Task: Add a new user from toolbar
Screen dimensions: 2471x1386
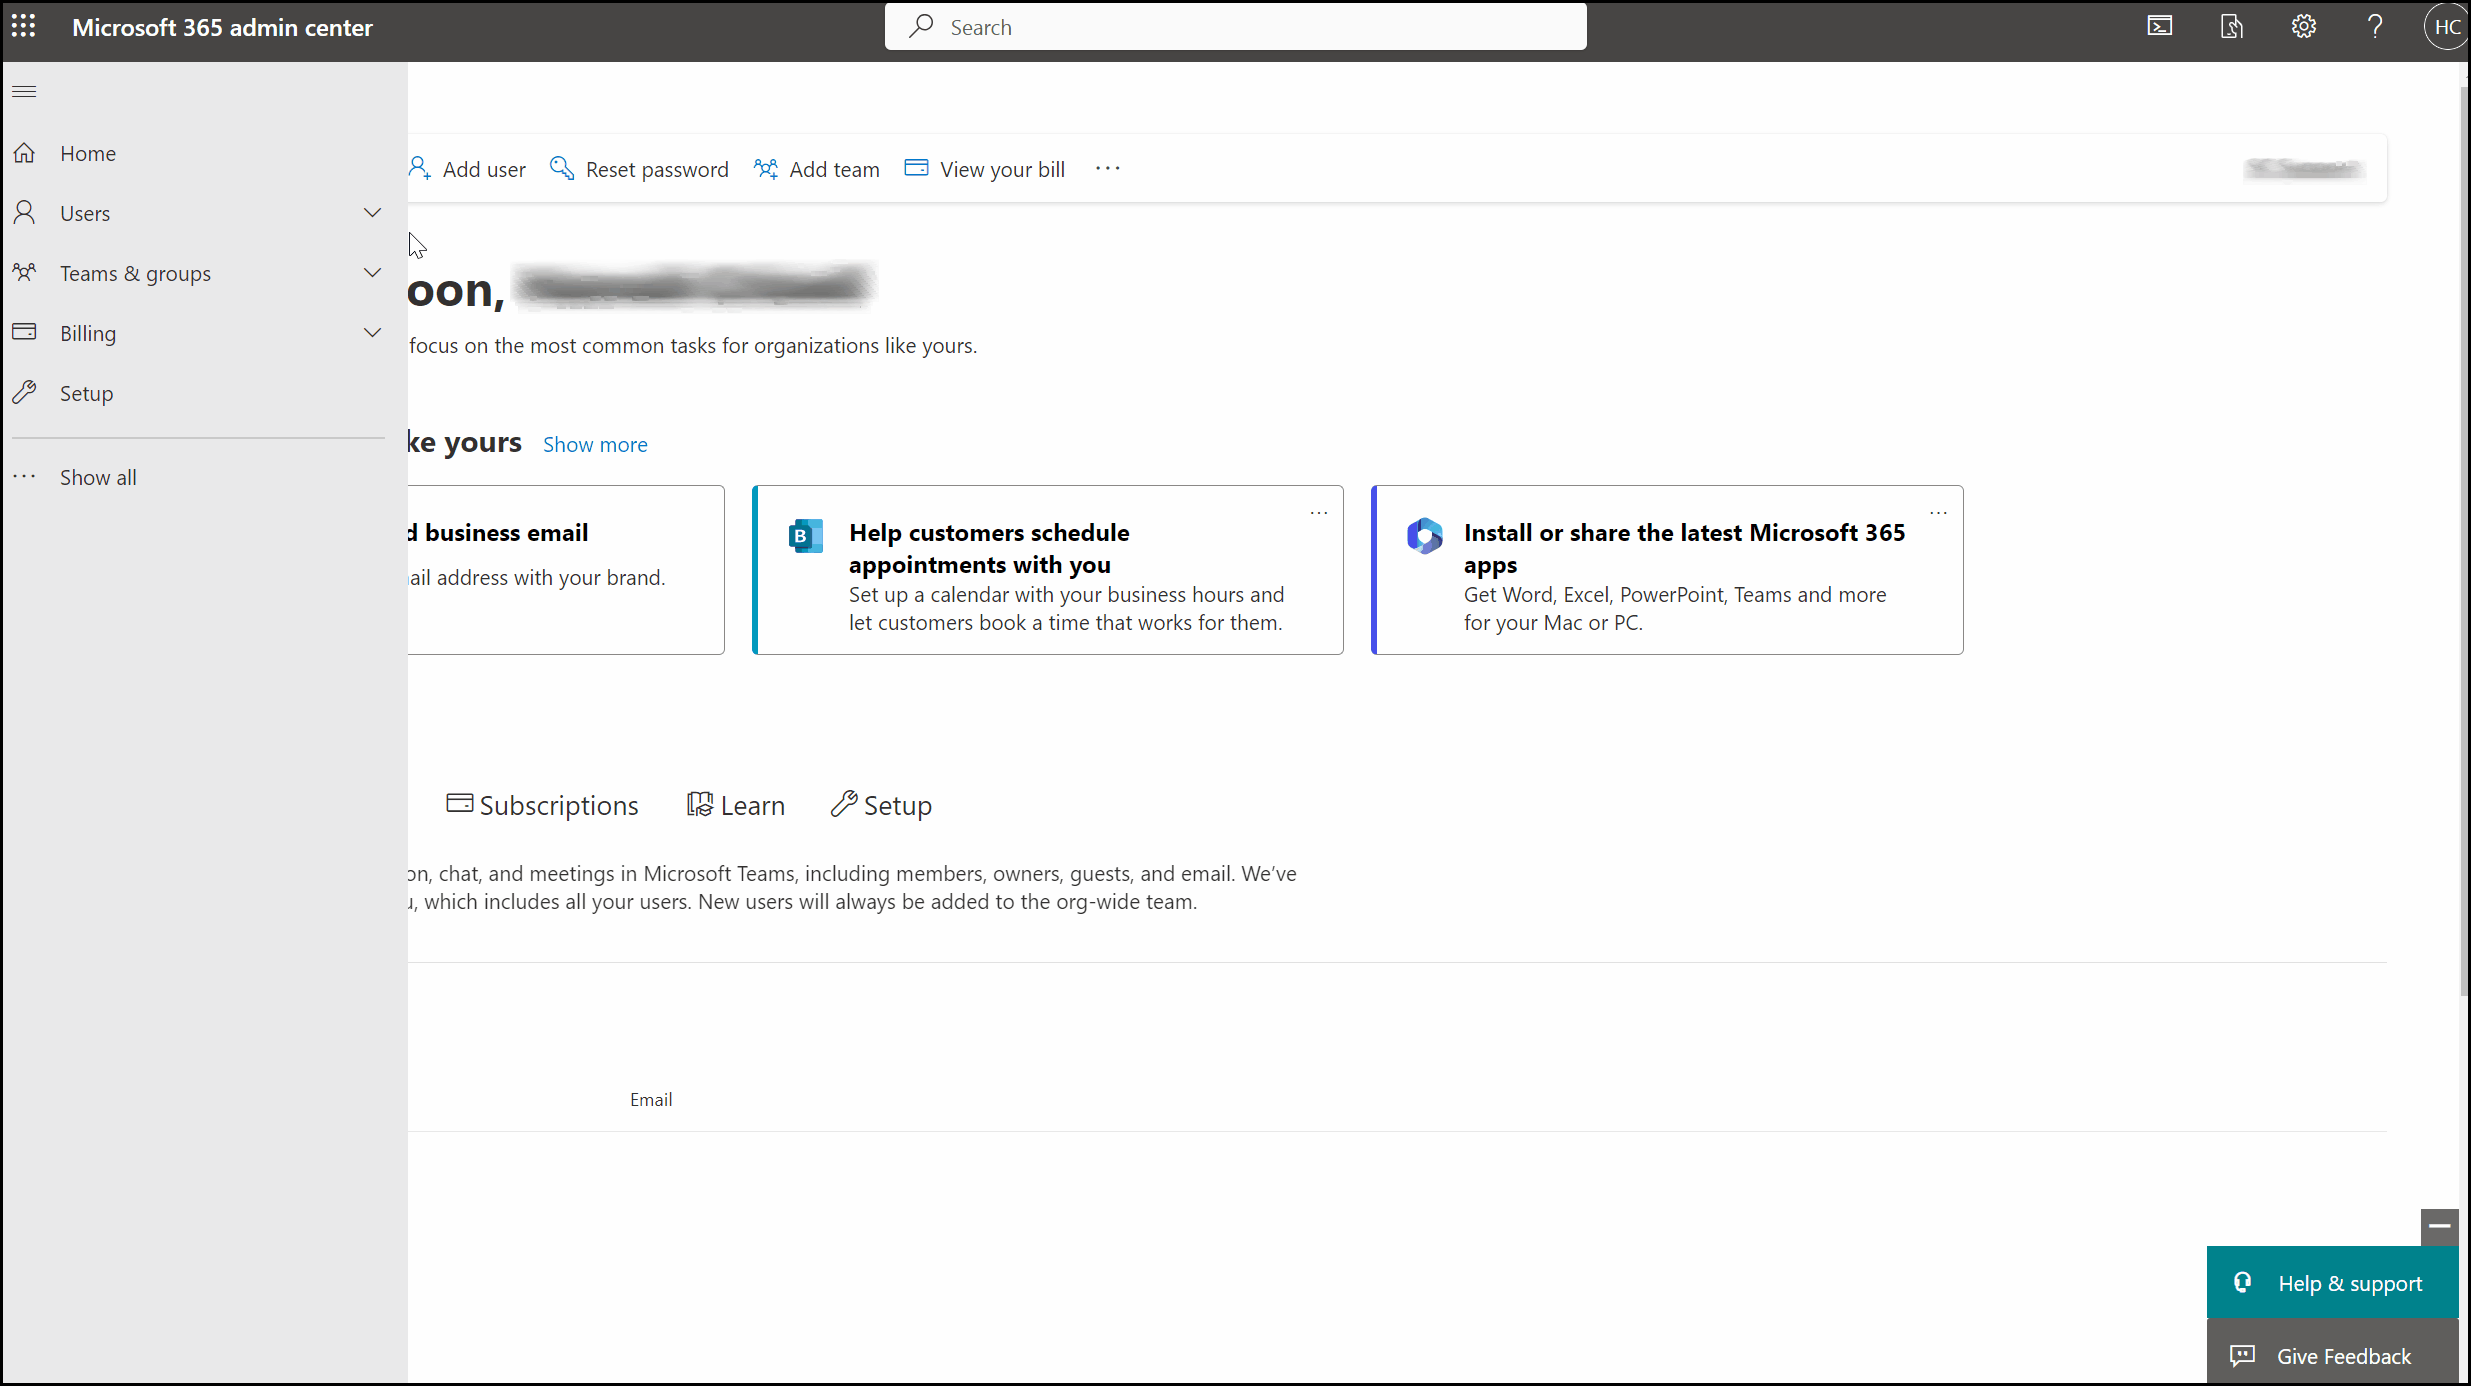Action: tap(467, 169)
